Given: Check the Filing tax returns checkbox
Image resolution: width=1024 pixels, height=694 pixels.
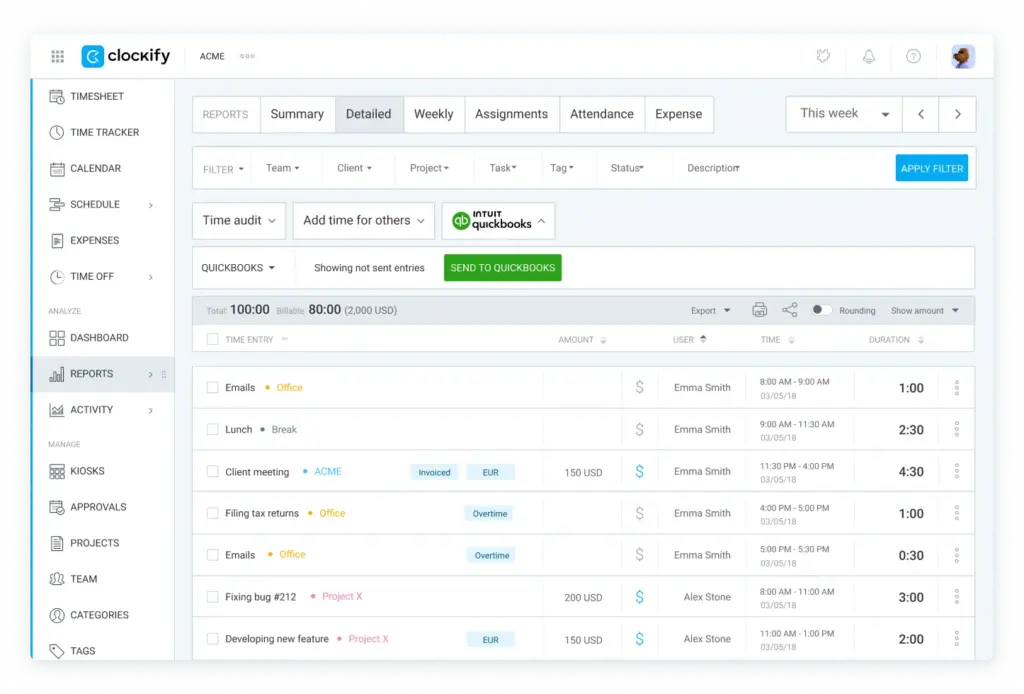Looking at the screenshot, I should pos(212,513).
